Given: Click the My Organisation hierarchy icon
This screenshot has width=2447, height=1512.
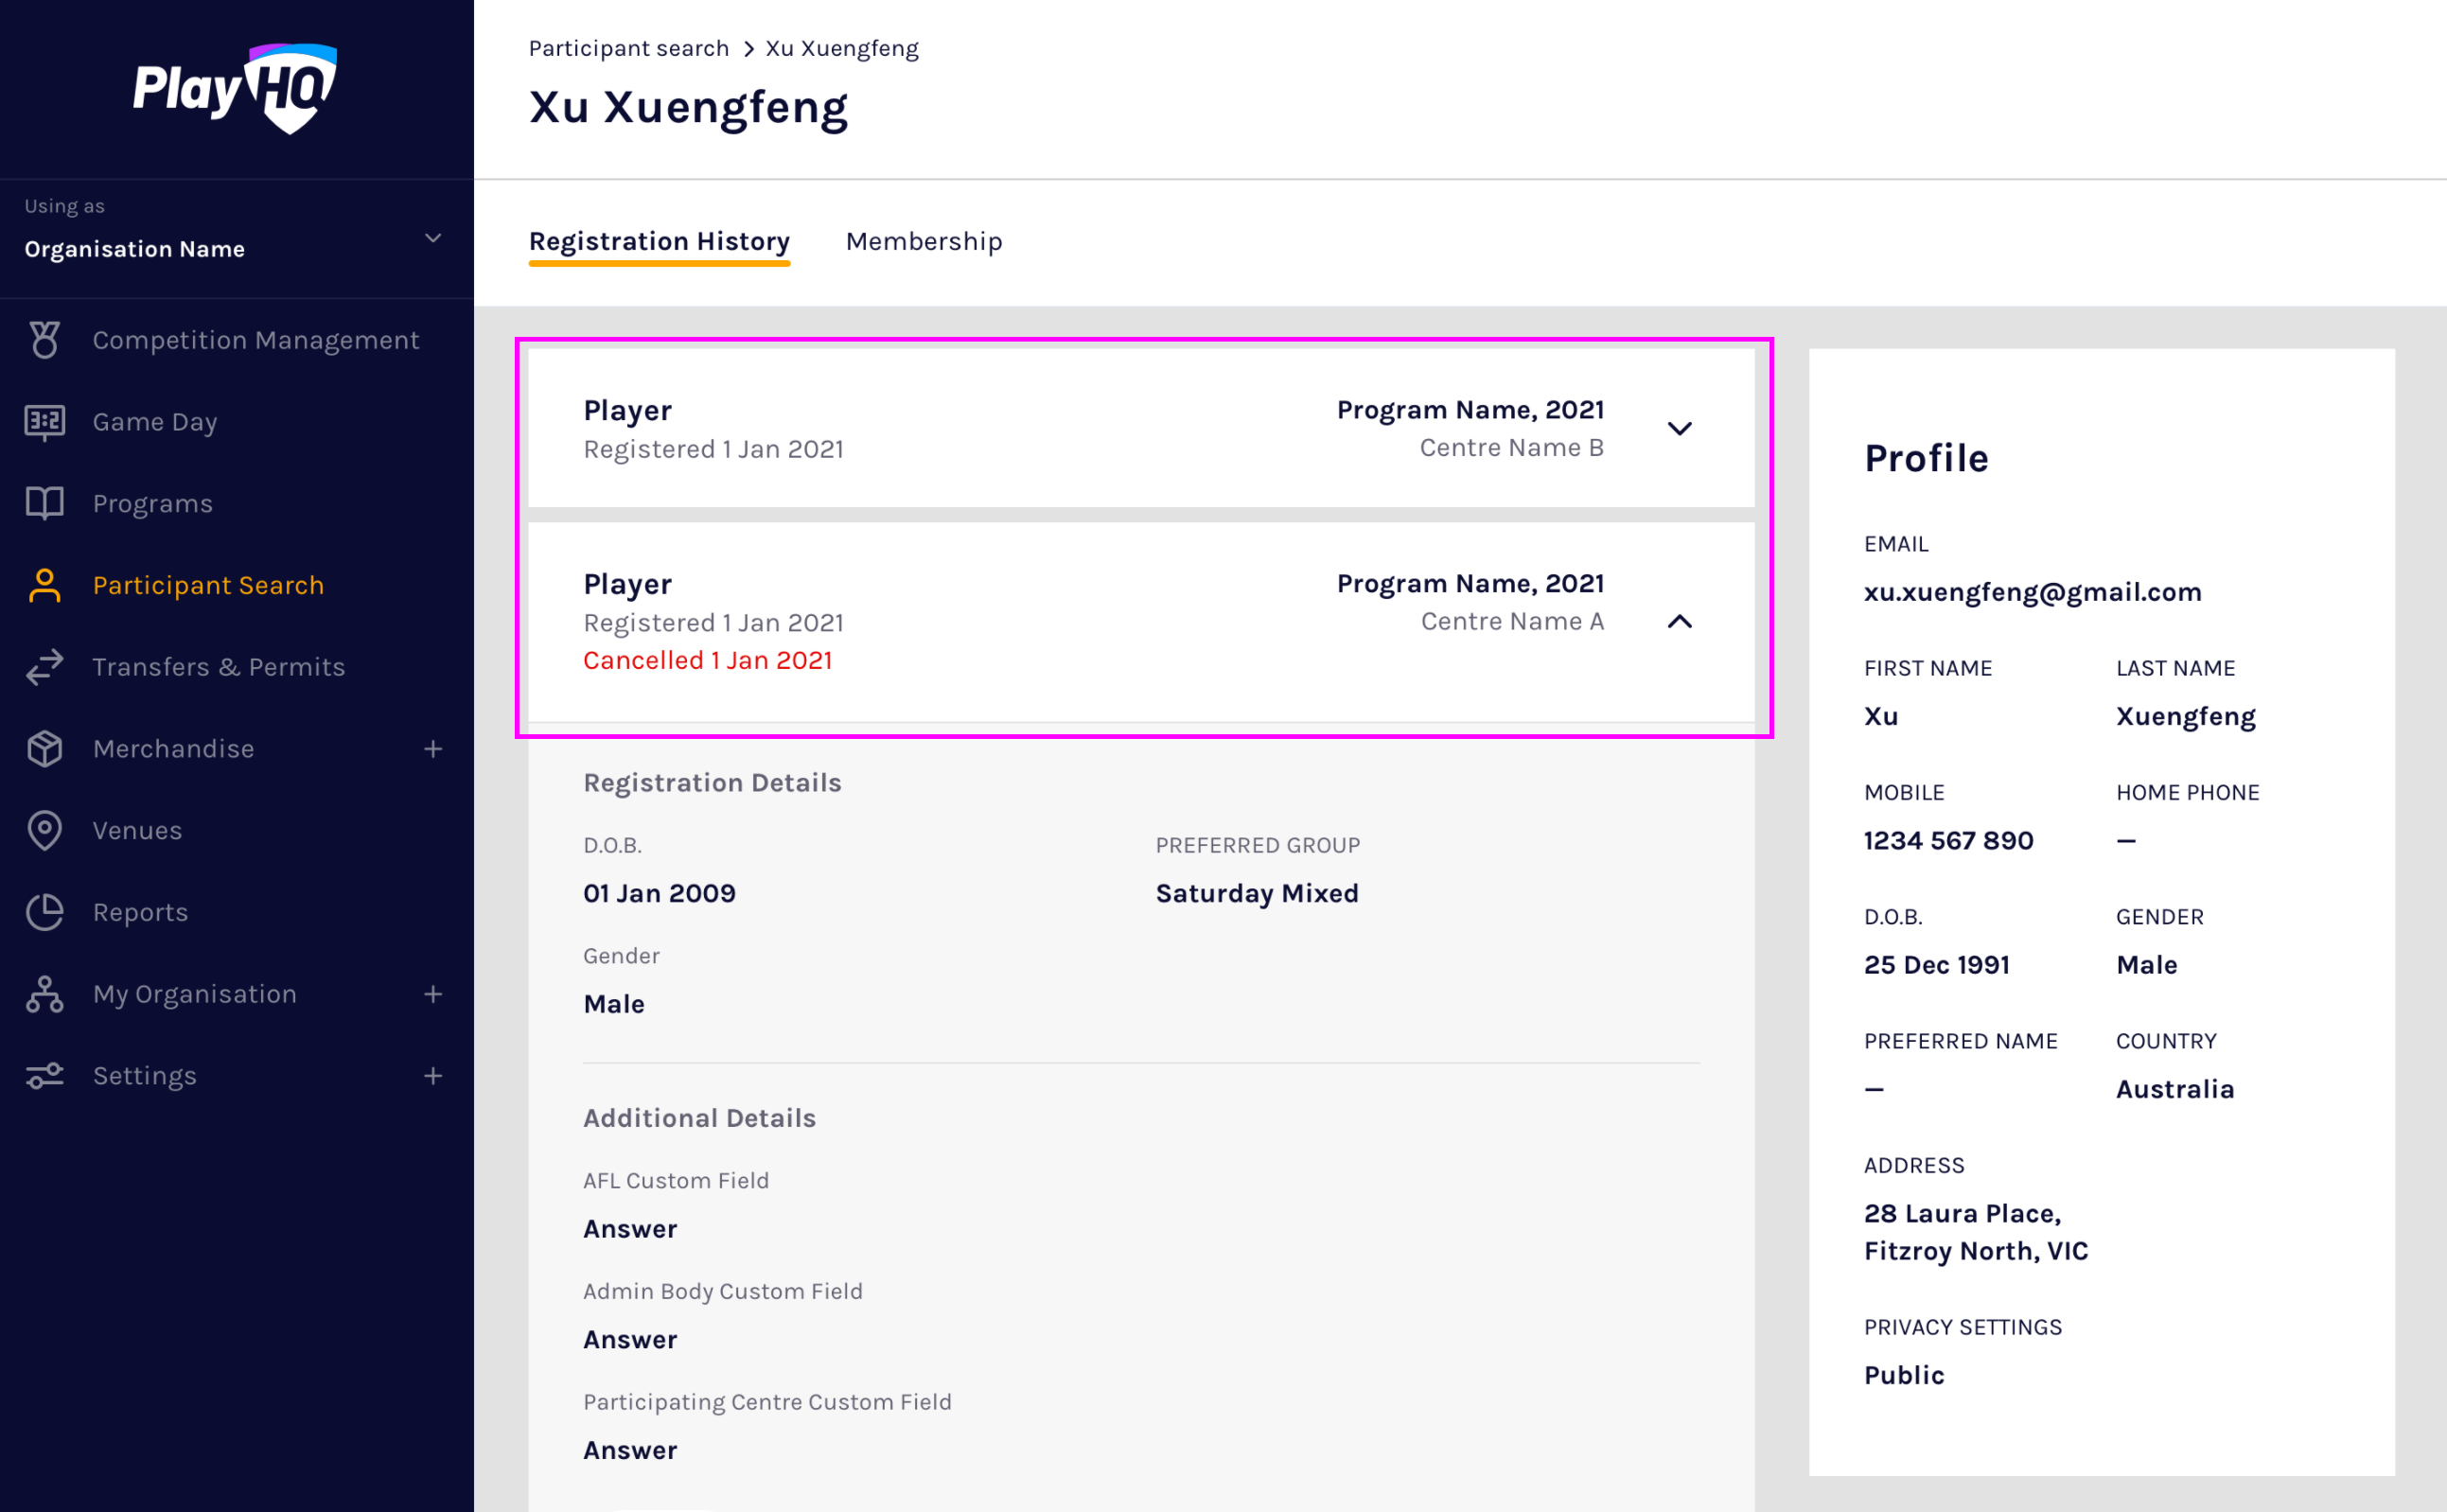Looking at the screenshot, I should pos(45,994).
